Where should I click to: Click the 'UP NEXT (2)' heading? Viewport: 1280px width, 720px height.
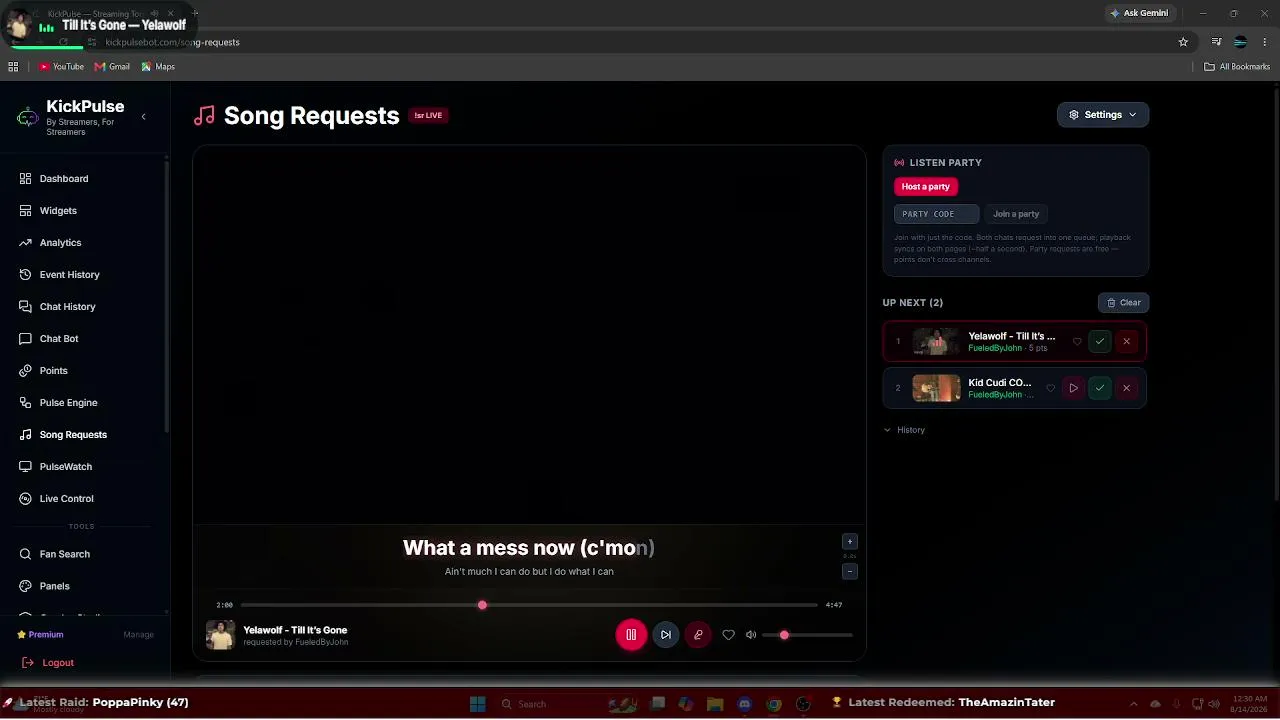[912, 303]
